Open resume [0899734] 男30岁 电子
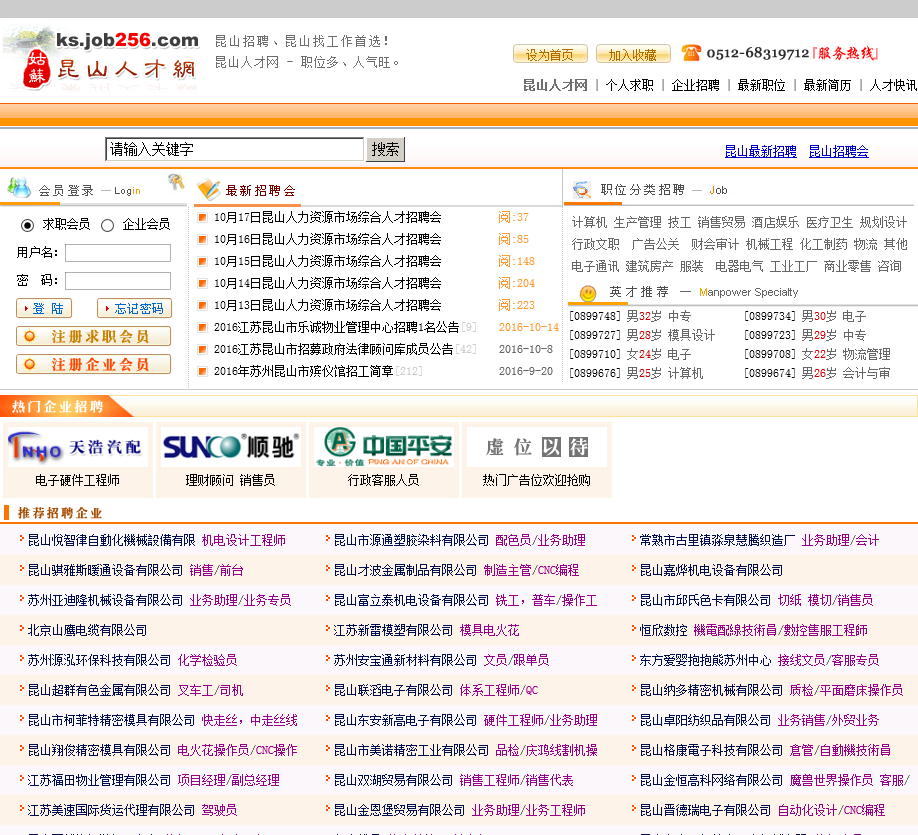Viewport: 918px width, 835px height. [x=805, y=317]
